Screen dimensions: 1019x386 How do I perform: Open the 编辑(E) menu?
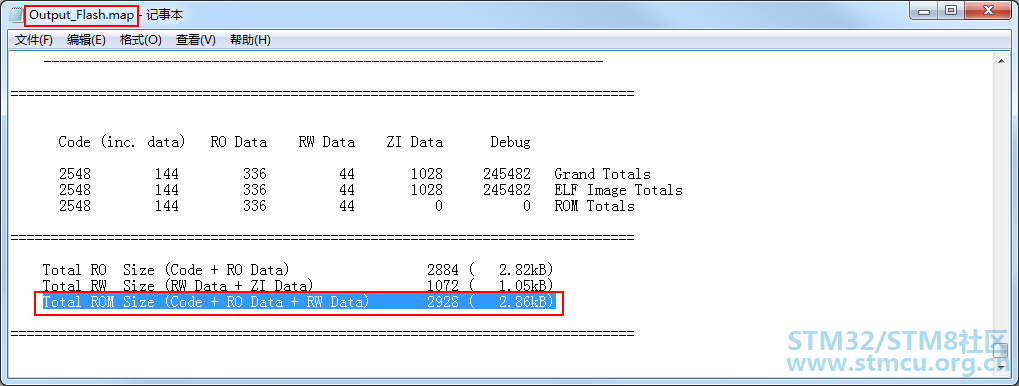(86, 40)
